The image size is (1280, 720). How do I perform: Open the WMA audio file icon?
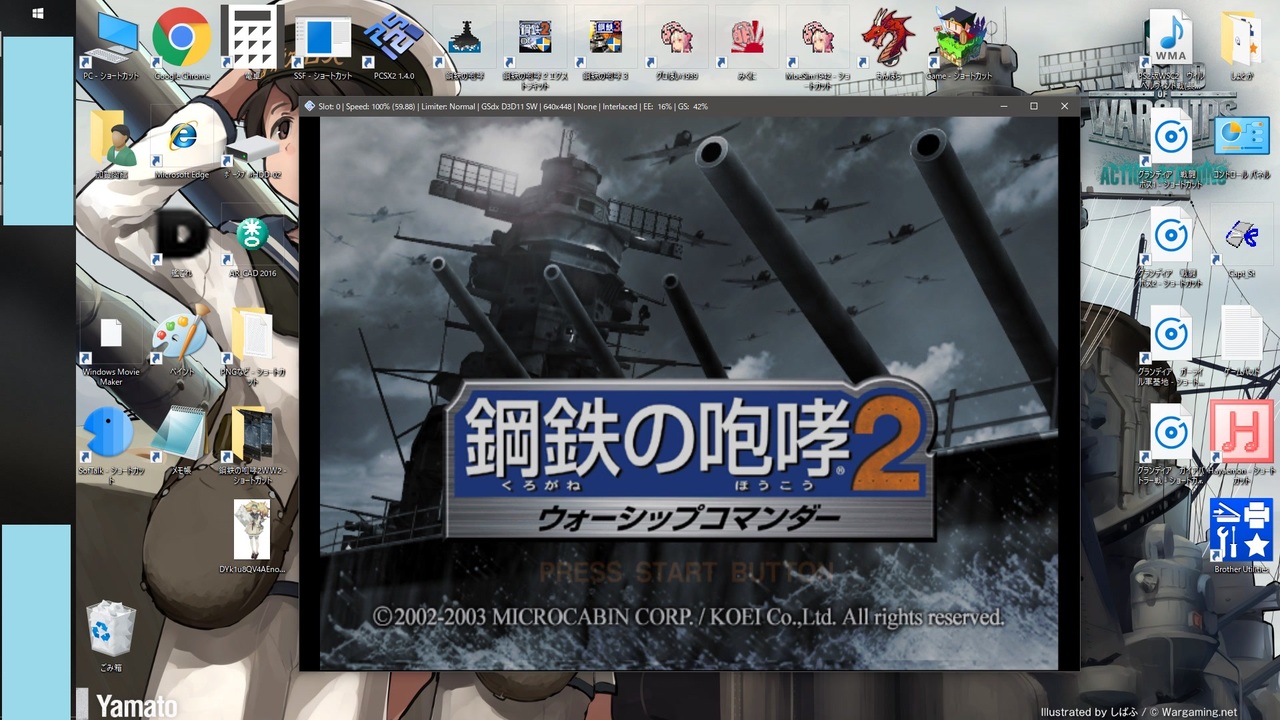1170,38
